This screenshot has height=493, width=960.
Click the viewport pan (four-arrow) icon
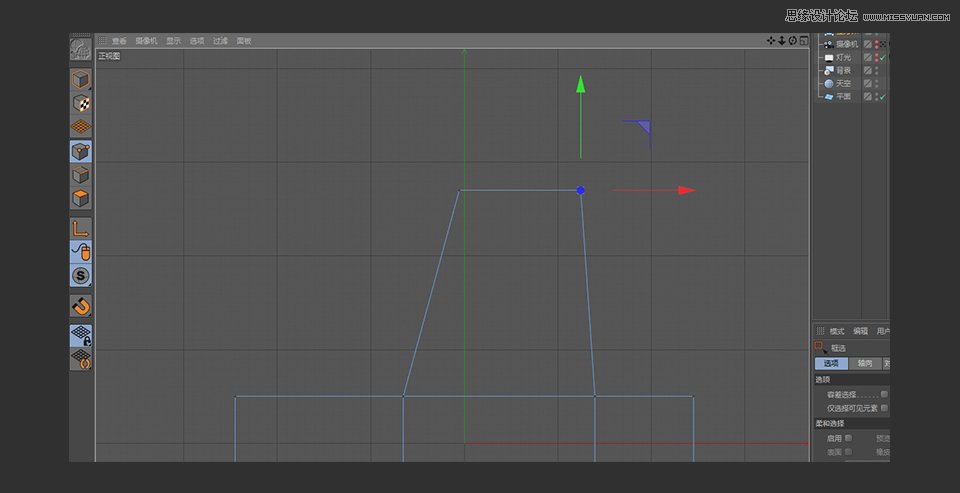(x=771, y=41)
